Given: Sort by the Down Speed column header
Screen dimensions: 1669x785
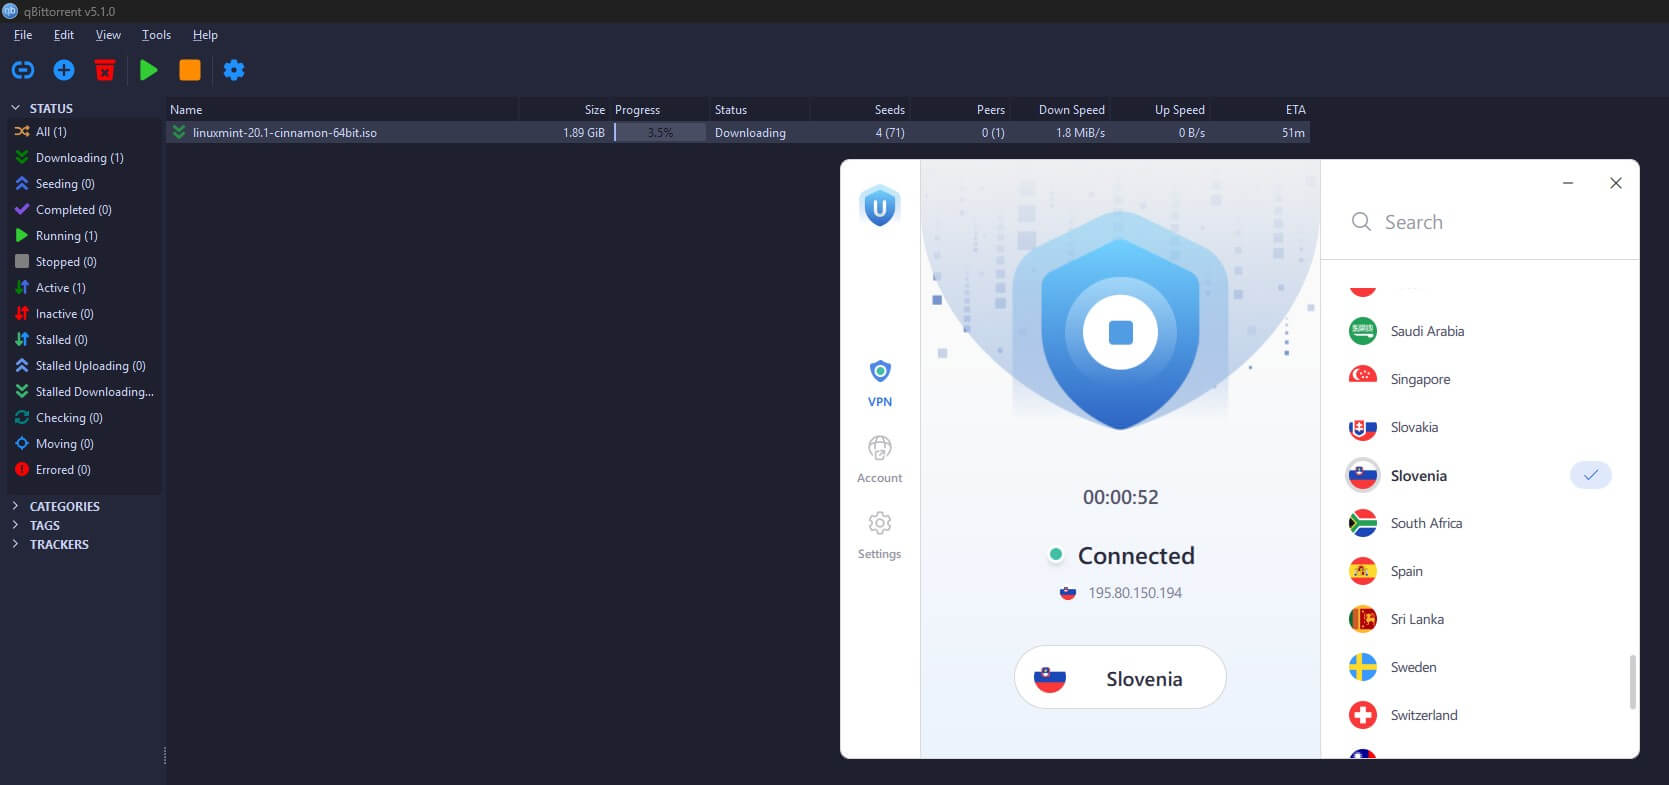Looking at the screenshot, I should [x=1059, y=110].
